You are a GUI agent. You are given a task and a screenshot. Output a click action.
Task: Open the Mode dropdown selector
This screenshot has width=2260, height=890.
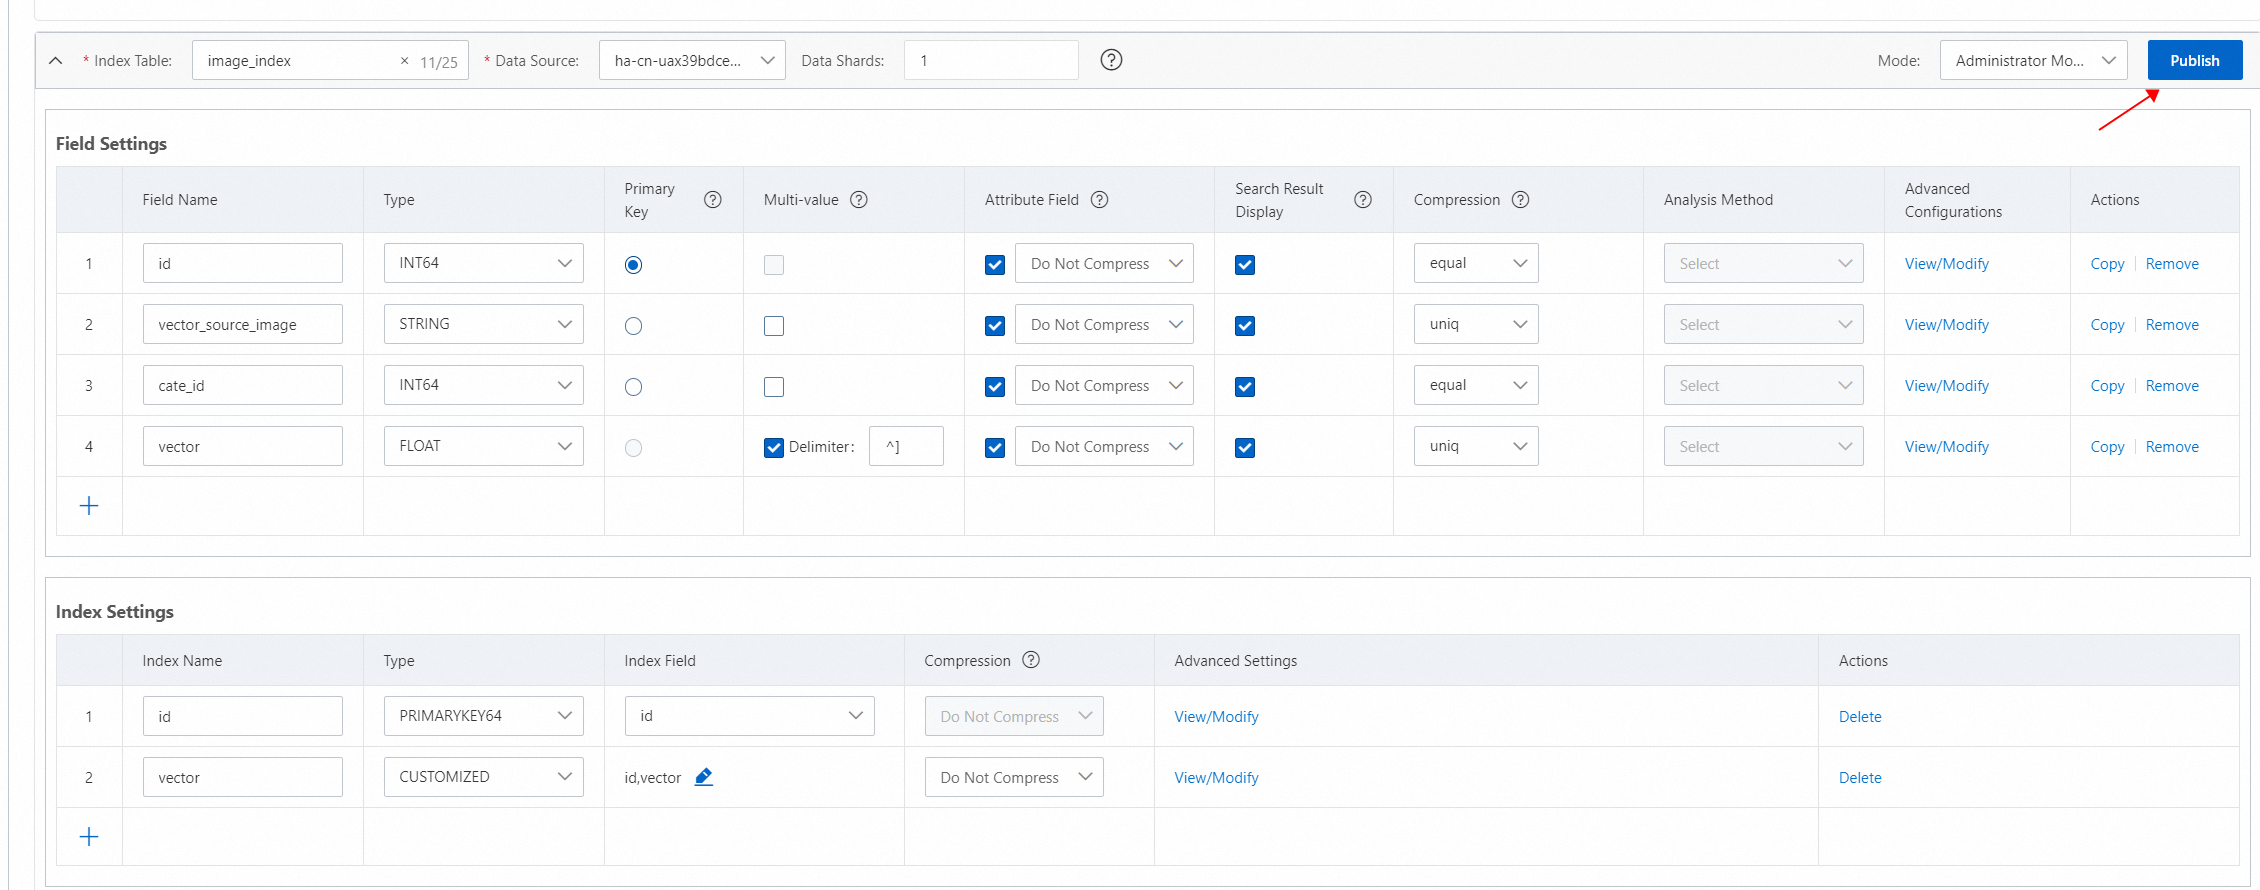(2033, 61)
